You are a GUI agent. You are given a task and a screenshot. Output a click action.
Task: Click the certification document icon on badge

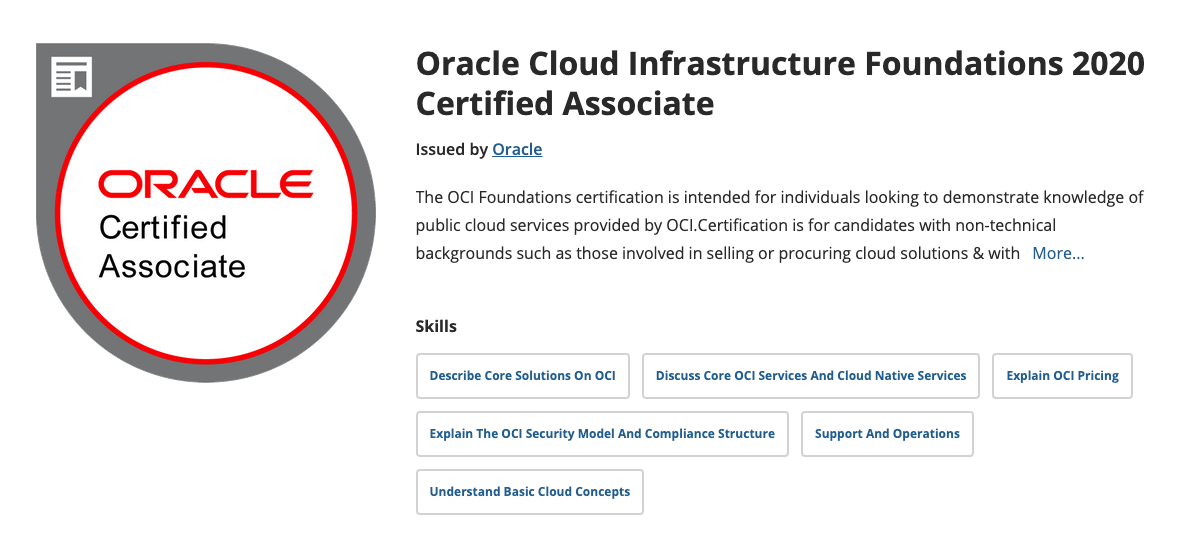click(x=72, y=76)
